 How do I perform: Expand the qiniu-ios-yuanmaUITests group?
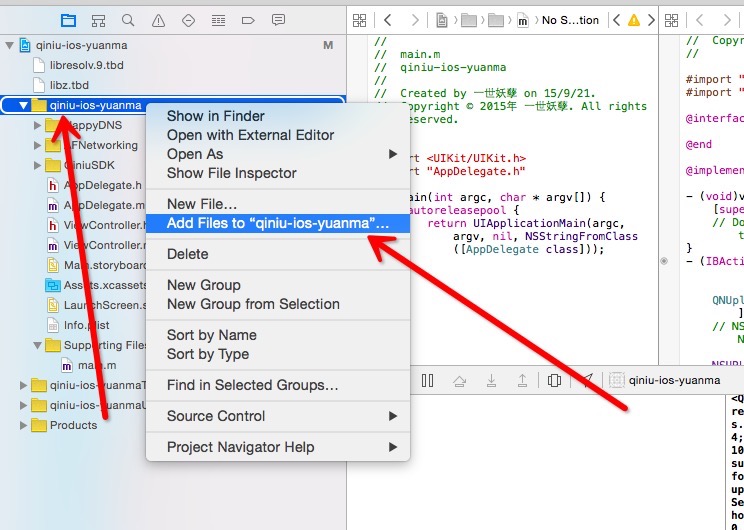pyautogui.click(x=23, y=405)
